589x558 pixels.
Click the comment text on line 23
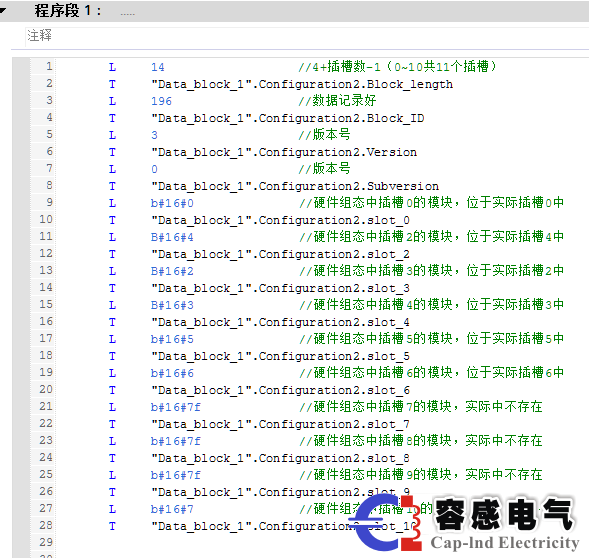pyautogui.click(x=421, y=440)
